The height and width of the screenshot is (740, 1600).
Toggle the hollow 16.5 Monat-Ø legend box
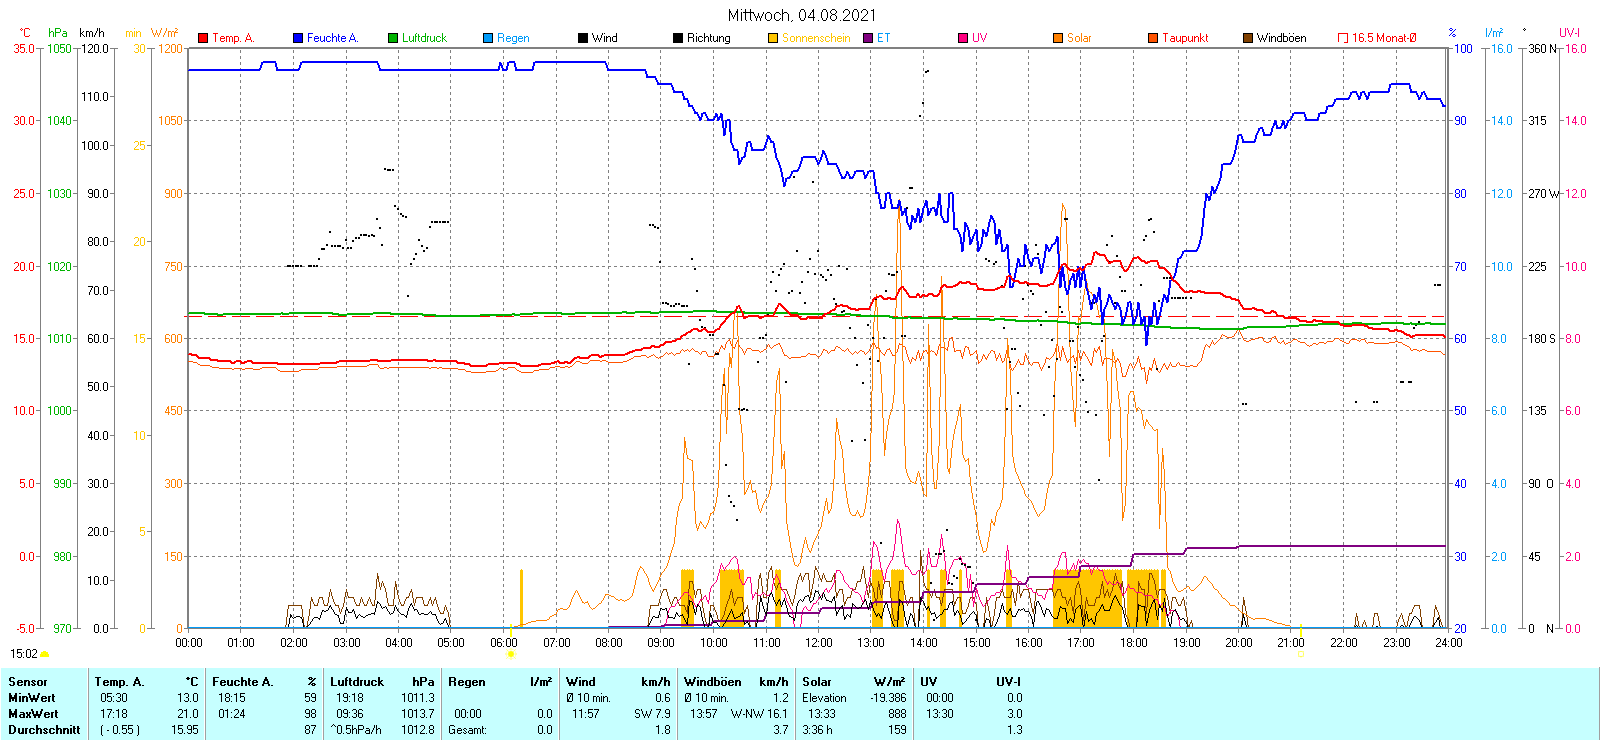(1343, 38)
